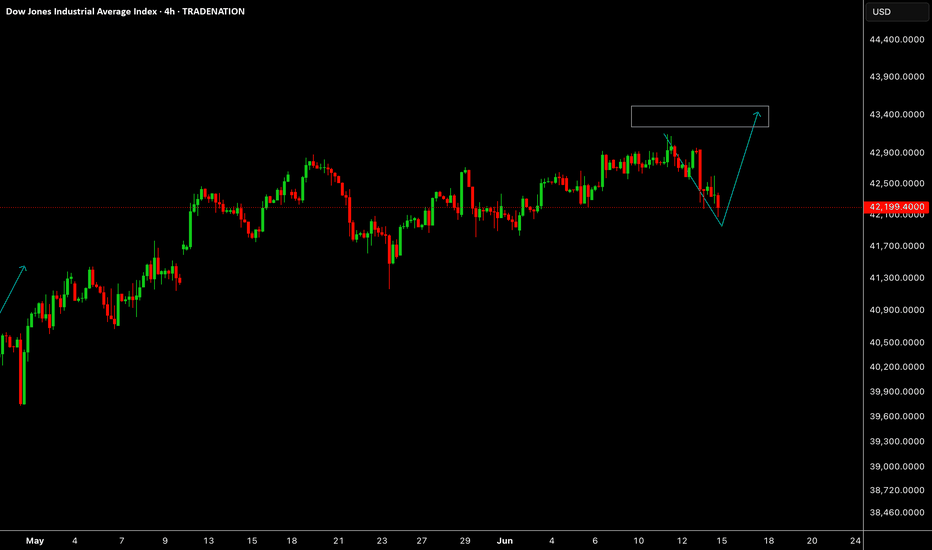Image resolution: width=932 pixels, height=550 pixels.
Task: Click the date 29 on time axis
Action: coord(465,541)
